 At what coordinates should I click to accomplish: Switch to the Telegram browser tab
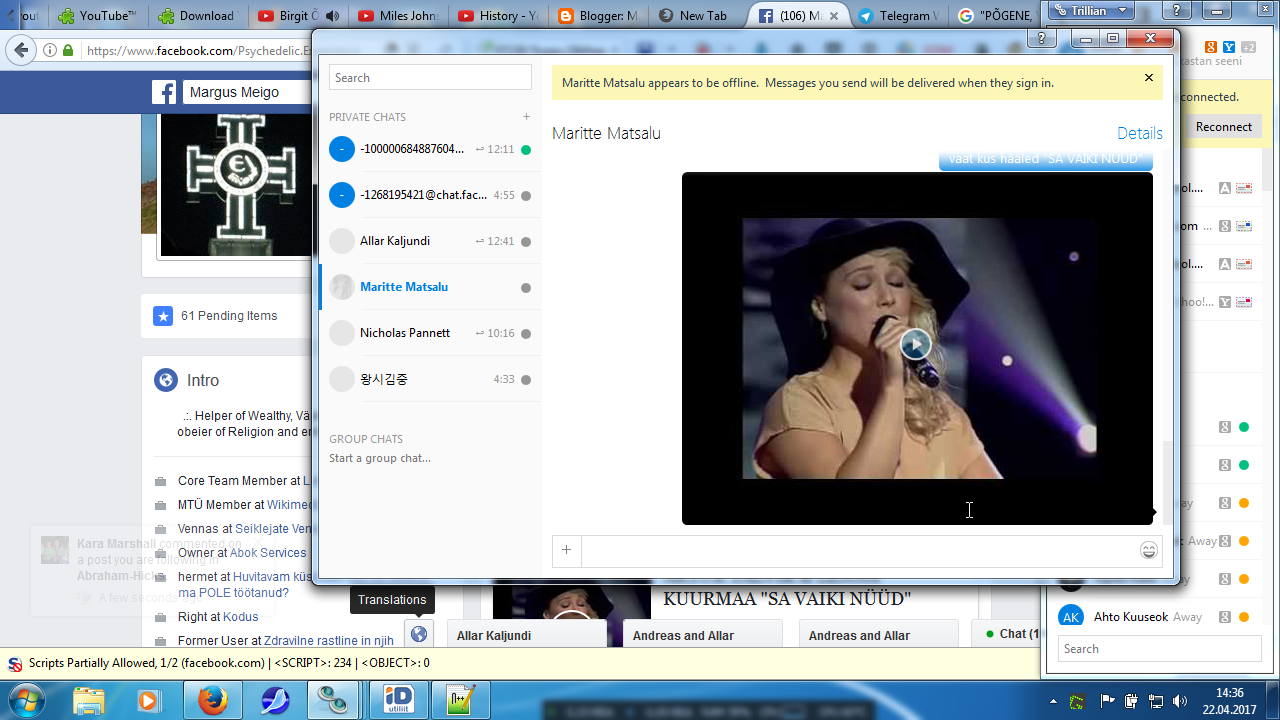click(898, 16)
